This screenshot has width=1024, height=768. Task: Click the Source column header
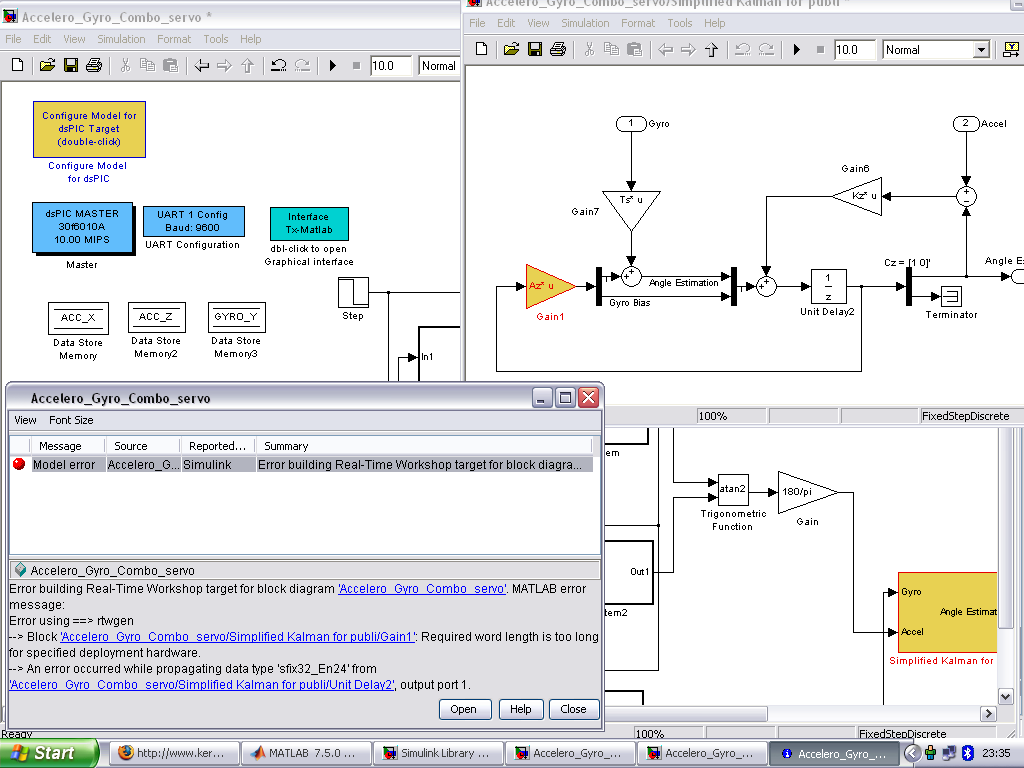(142, 446)
